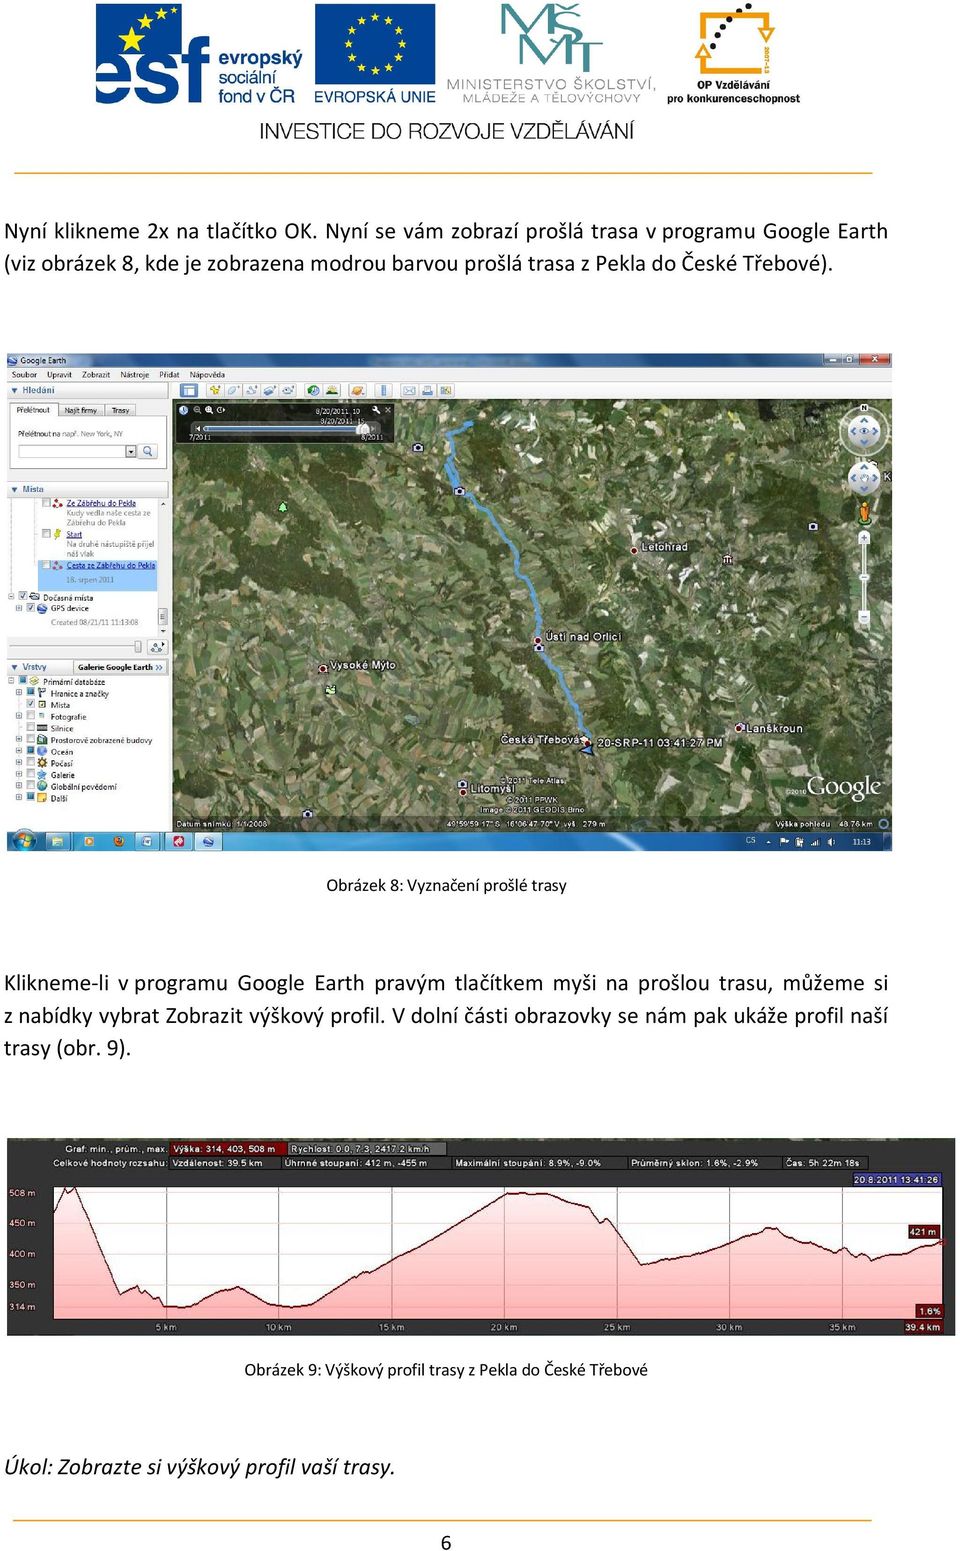
Task: Check the 'Ze Zábřehu do Pekla' checkbox
Action: point(46,503)
